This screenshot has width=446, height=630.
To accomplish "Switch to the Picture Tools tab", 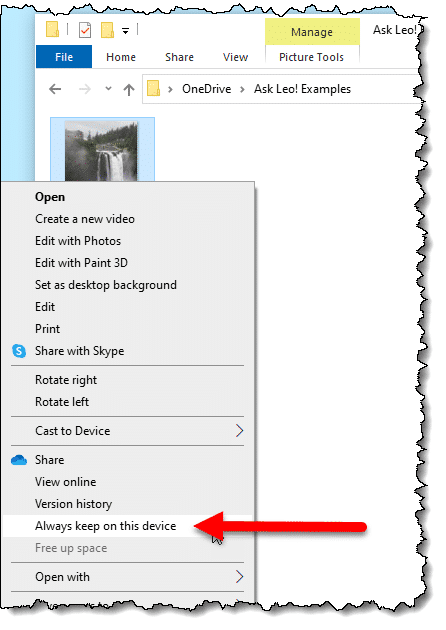I will click(x=311, y=57).
